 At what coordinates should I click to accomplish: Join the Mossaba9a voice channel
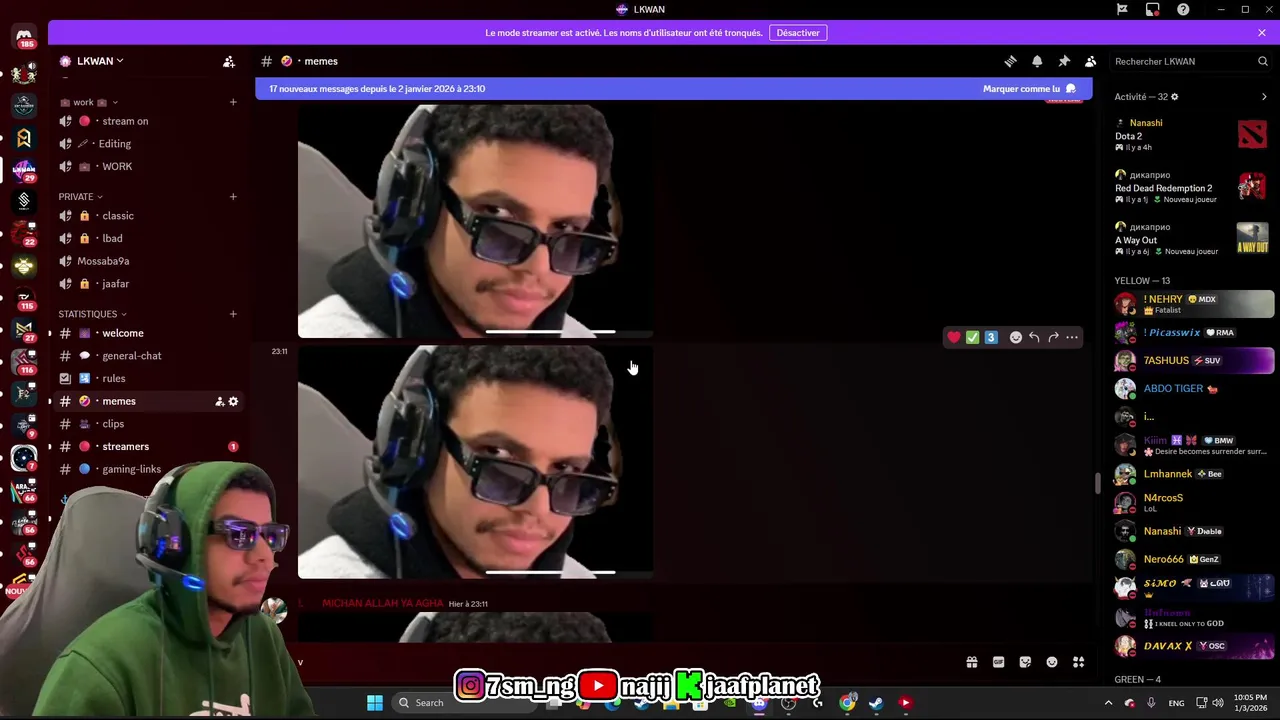(x=148, y=261)
